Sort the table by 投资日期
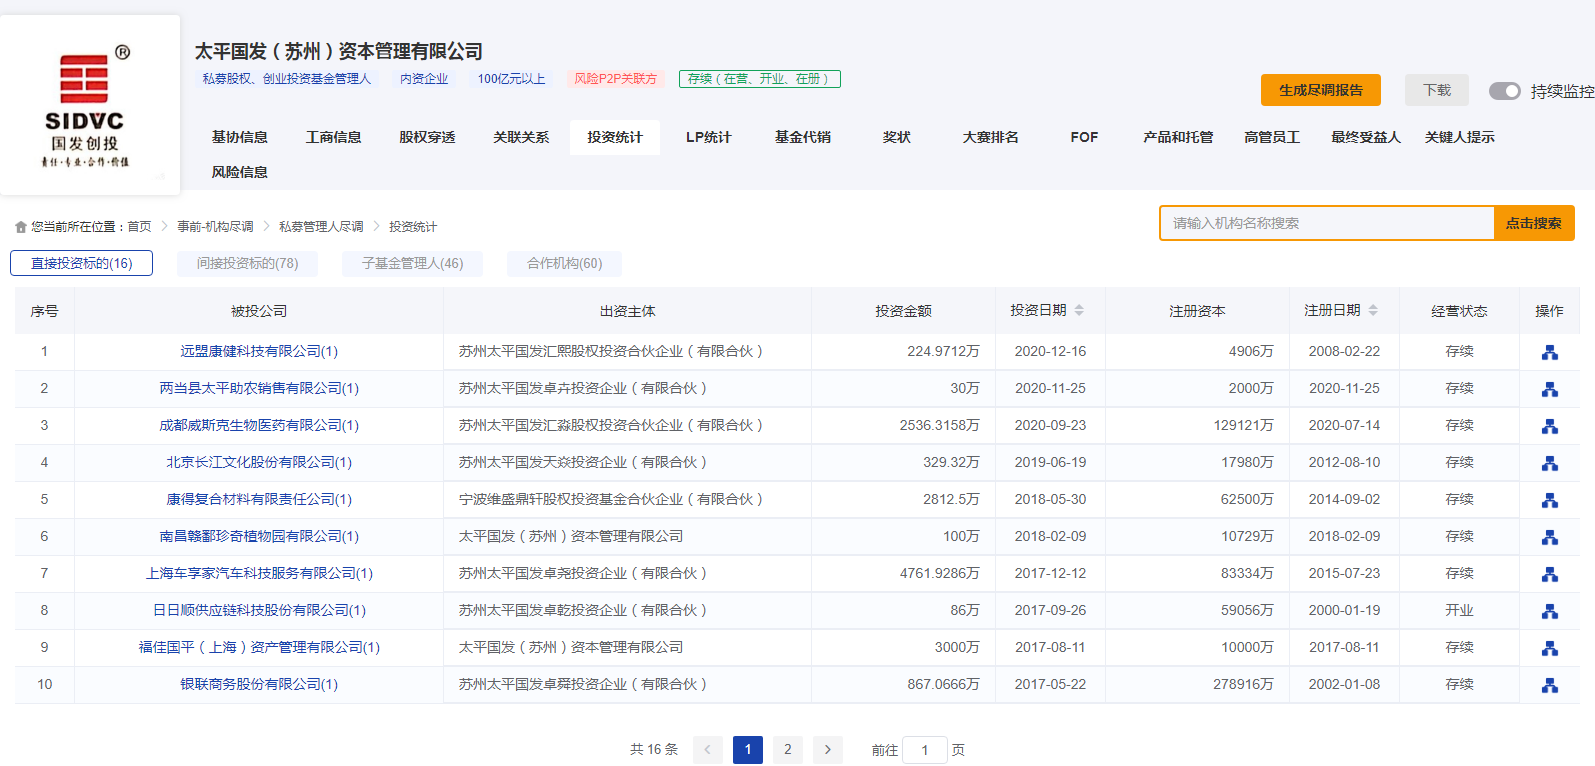1595x766 pixels. (1079, 311)
